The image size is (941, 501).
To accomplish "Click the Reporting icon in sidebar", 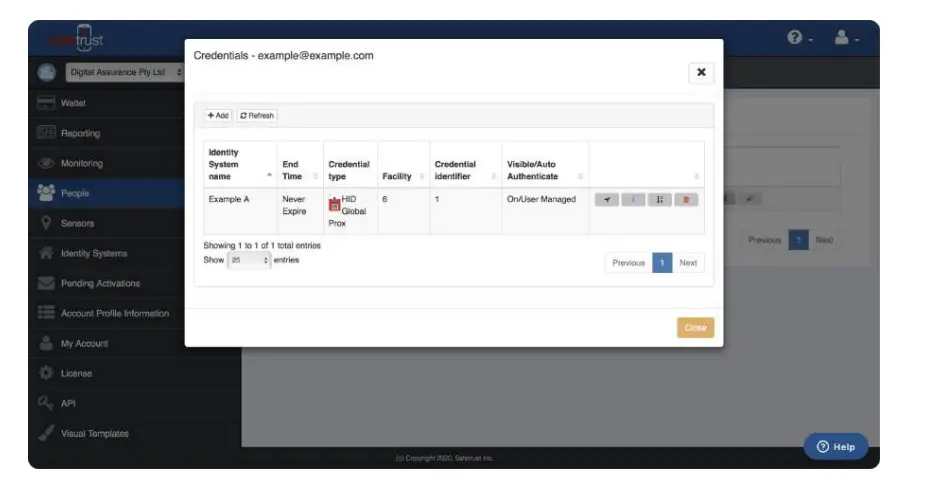I will tap(46, 133).
